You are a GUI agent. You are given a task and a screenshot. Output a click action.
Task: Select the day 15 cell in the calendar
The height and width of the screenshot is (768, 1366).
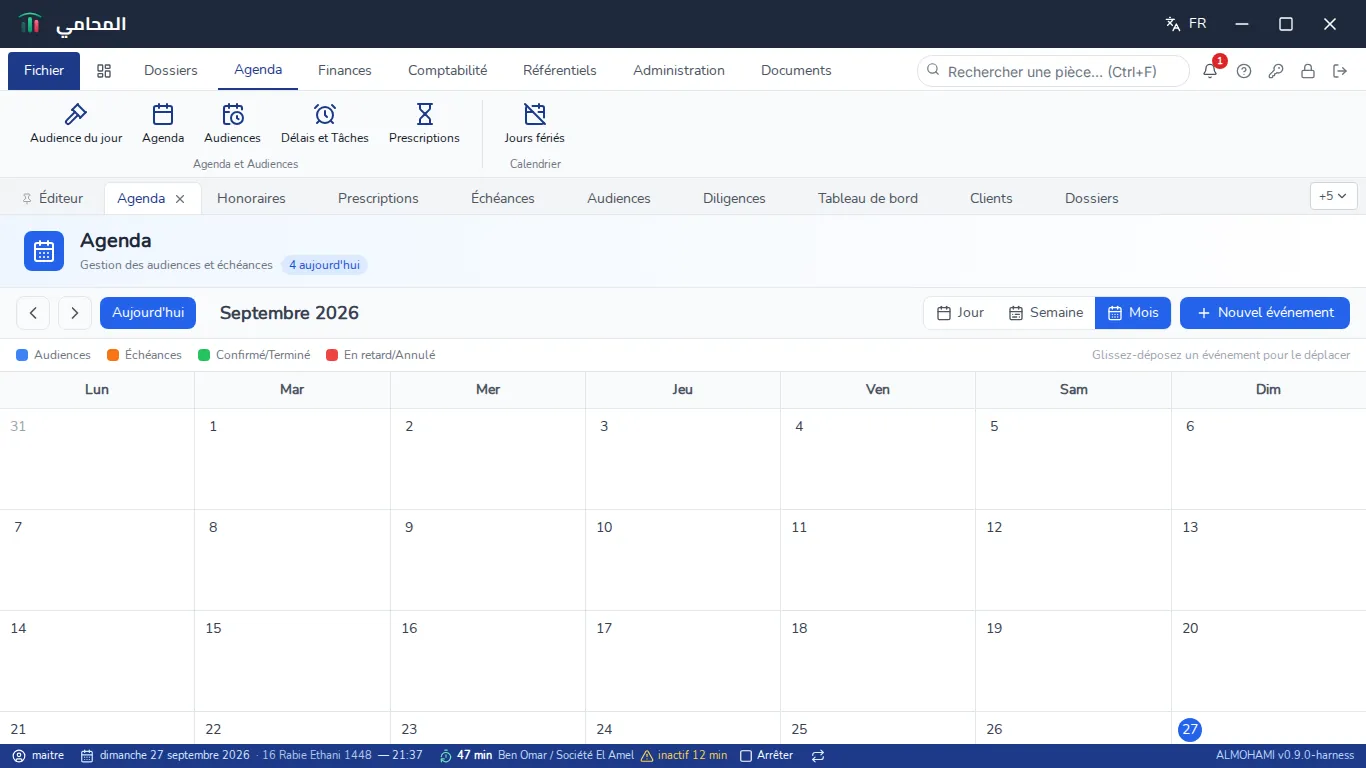tap(292, 661)
